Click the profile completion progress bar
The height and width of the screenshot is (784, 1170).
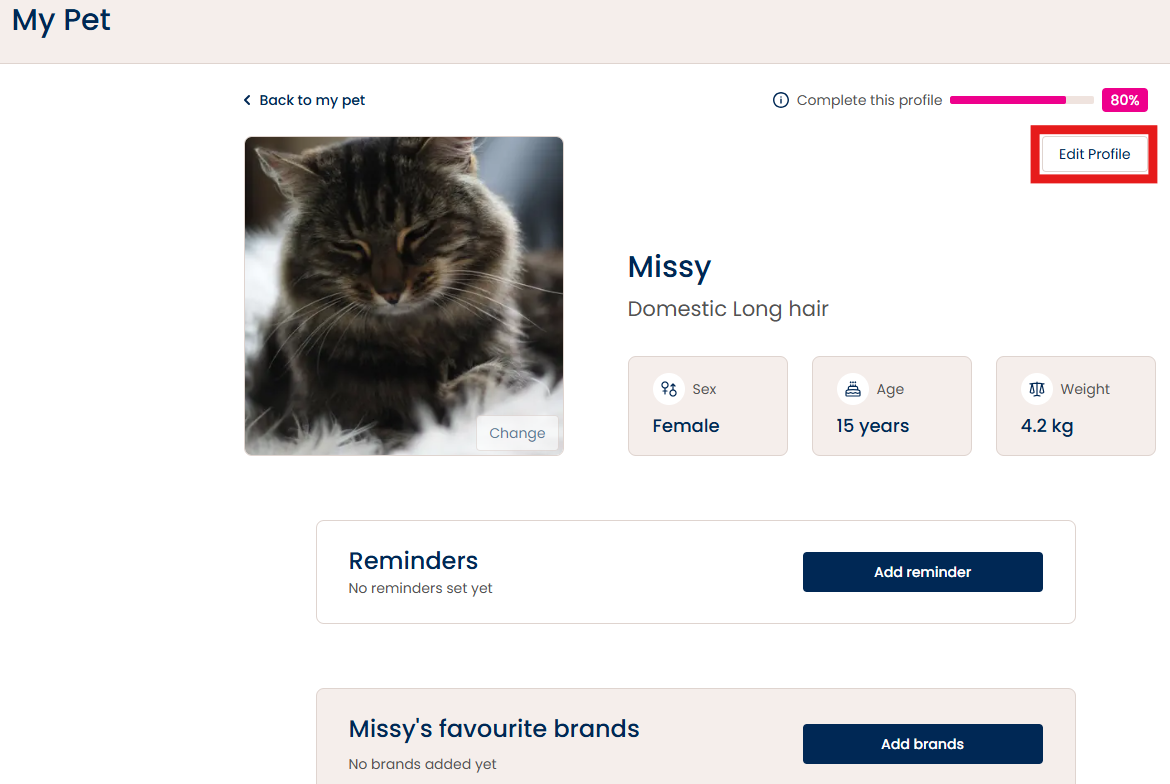(x=1022, y=100)
